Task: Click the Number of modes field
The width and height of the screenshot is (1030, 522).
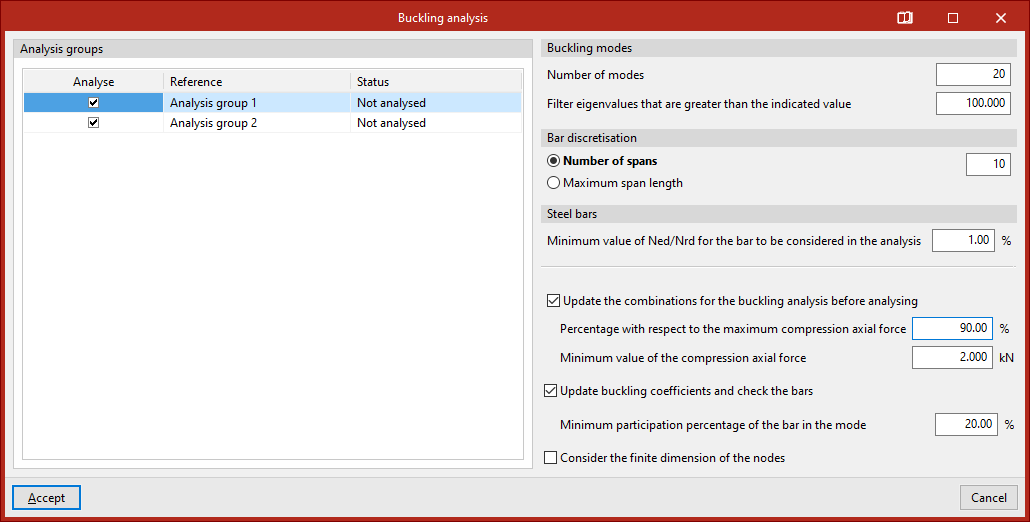Action: pos(973,75)
